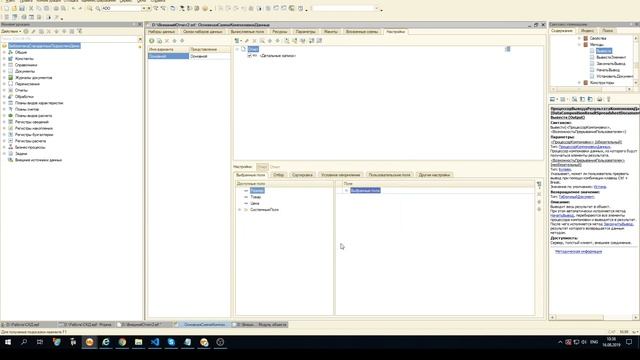Viewport: 640px width, 360px height.
Task: Open Chrome from the taskbar
Action: (122, 342)
